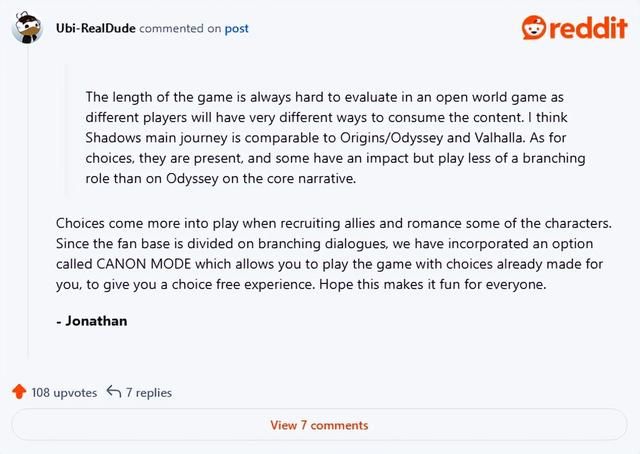Follow the "post" link in header
The image size is (640, 454).
click(237, 28)
